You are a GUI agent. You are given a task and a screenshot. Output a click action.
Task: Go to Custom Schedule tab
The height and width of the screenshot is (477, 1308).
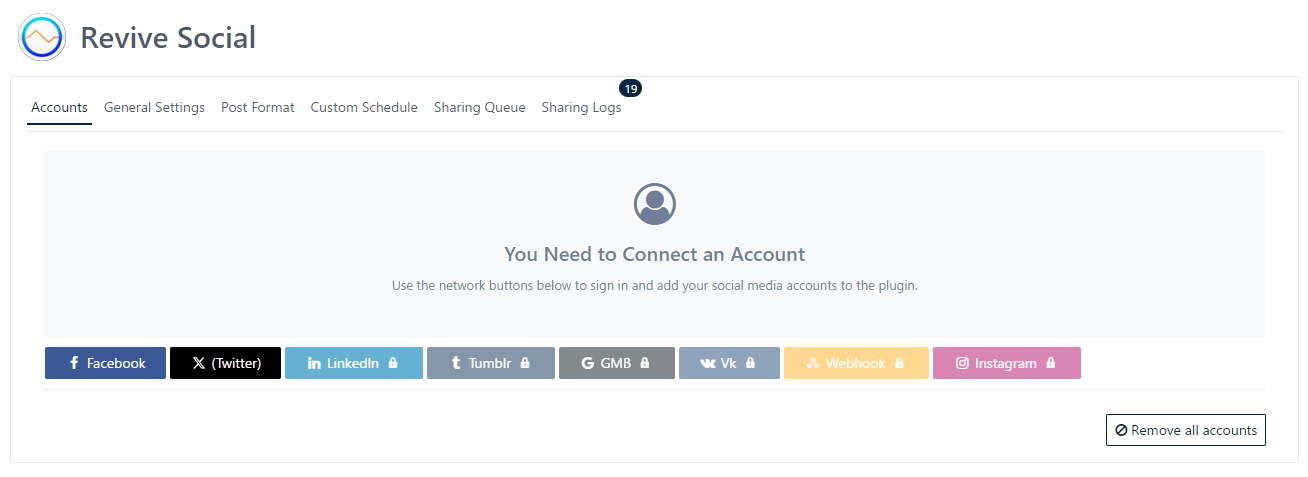[x=364, y=107]
